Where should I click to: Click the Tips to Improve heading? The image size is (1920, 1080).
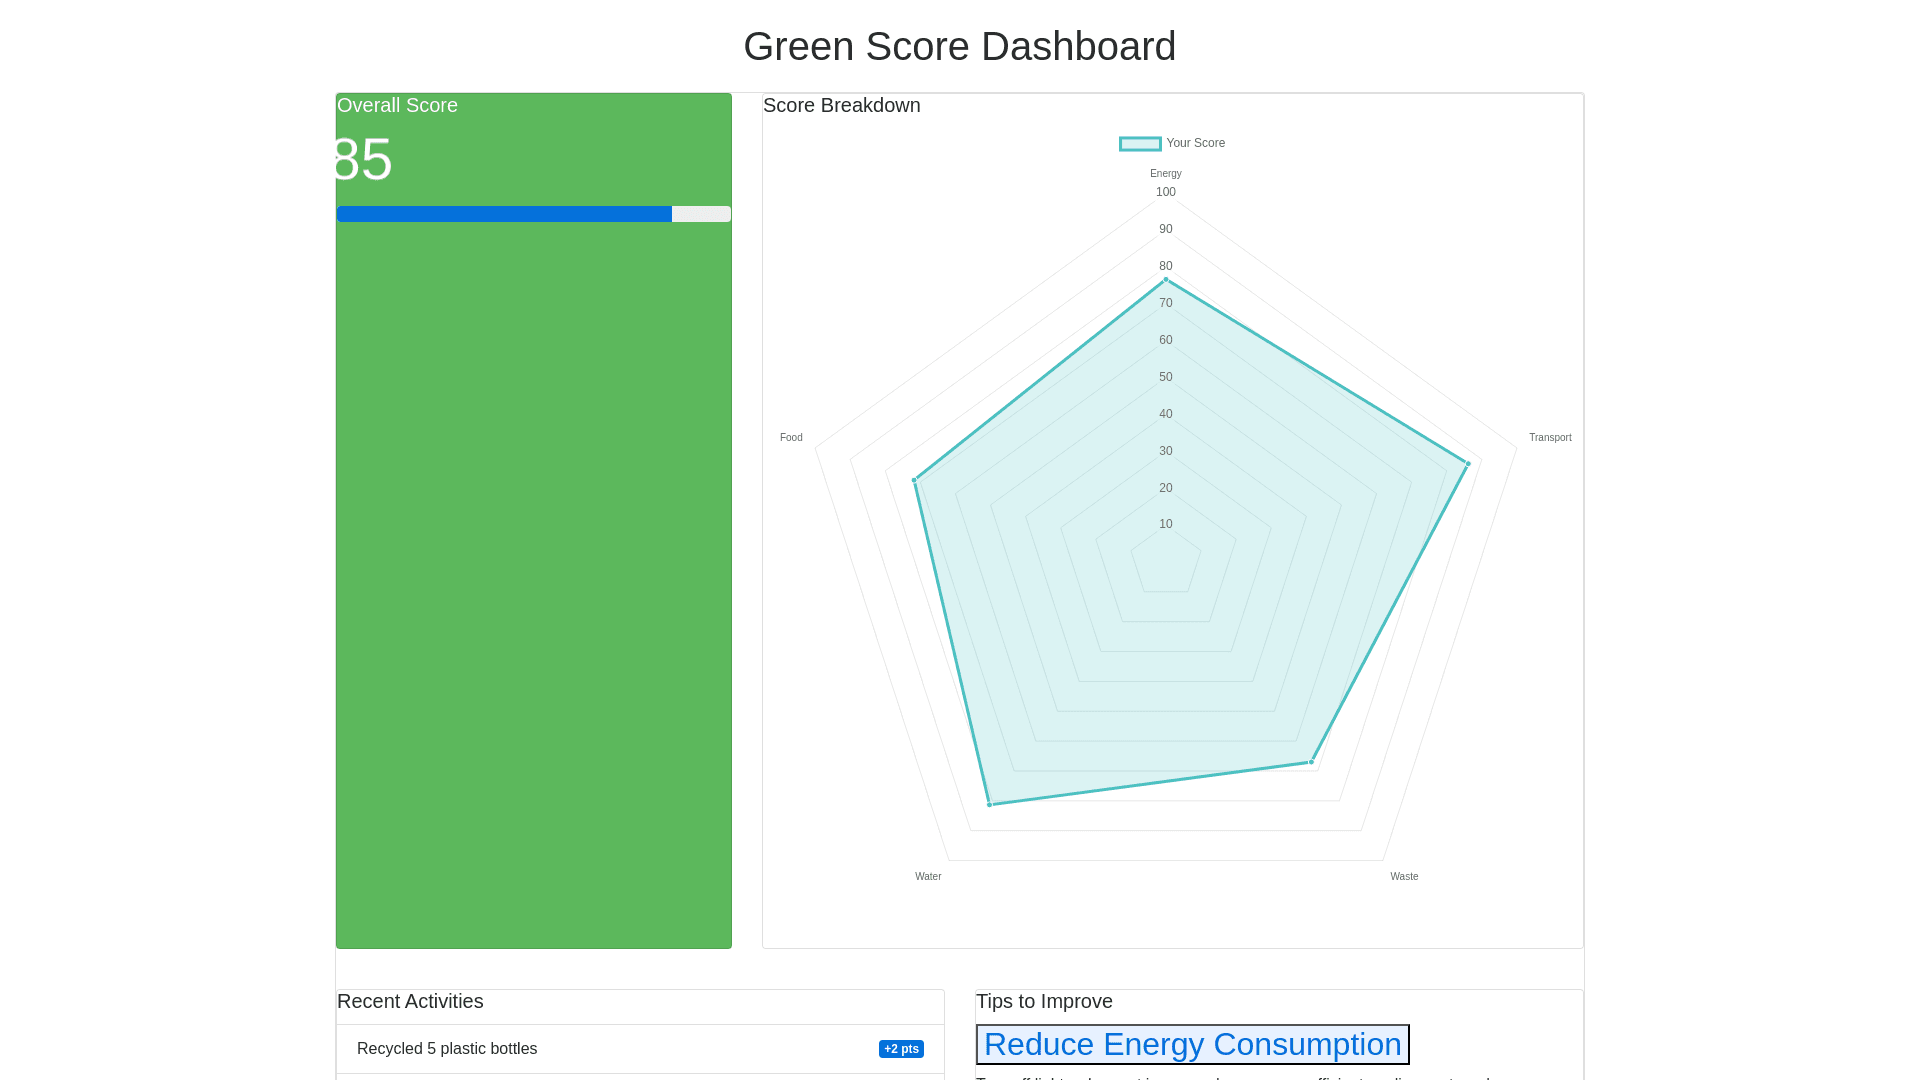1044,1002
